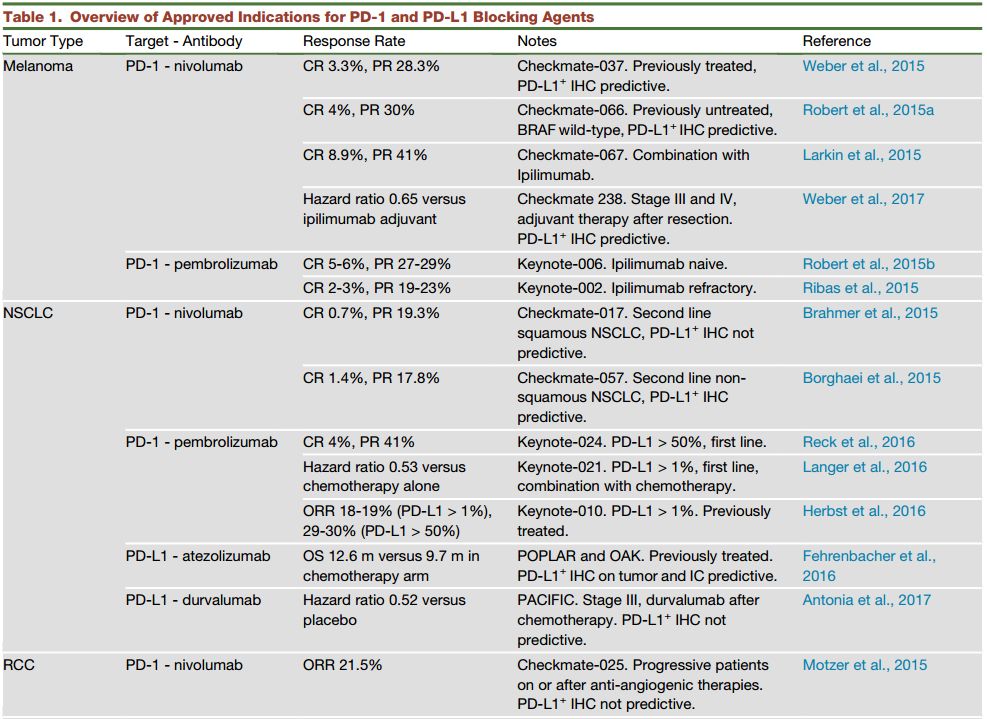987x719 pixels.
Task: Select the Checkmate-037 note
Action: click(x=637, y=76)
